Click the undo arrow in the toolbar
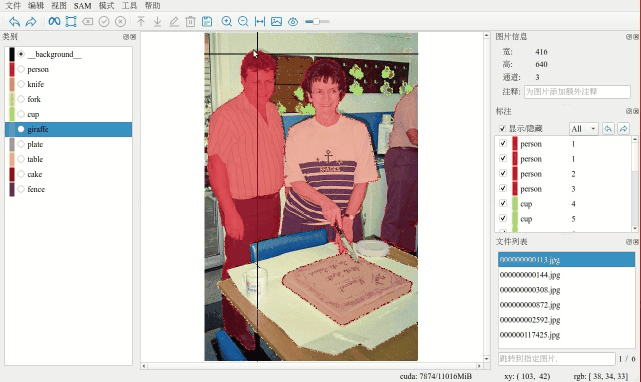This screenshot has height=382, width=641. [14, 22]
